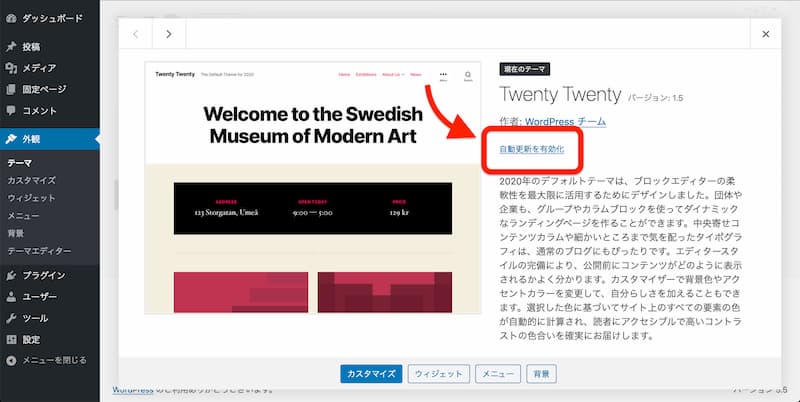This screenshot has height=402, width=800.
Task: Go to the previous theme with left chevron
Action: (x=136, y=34)
